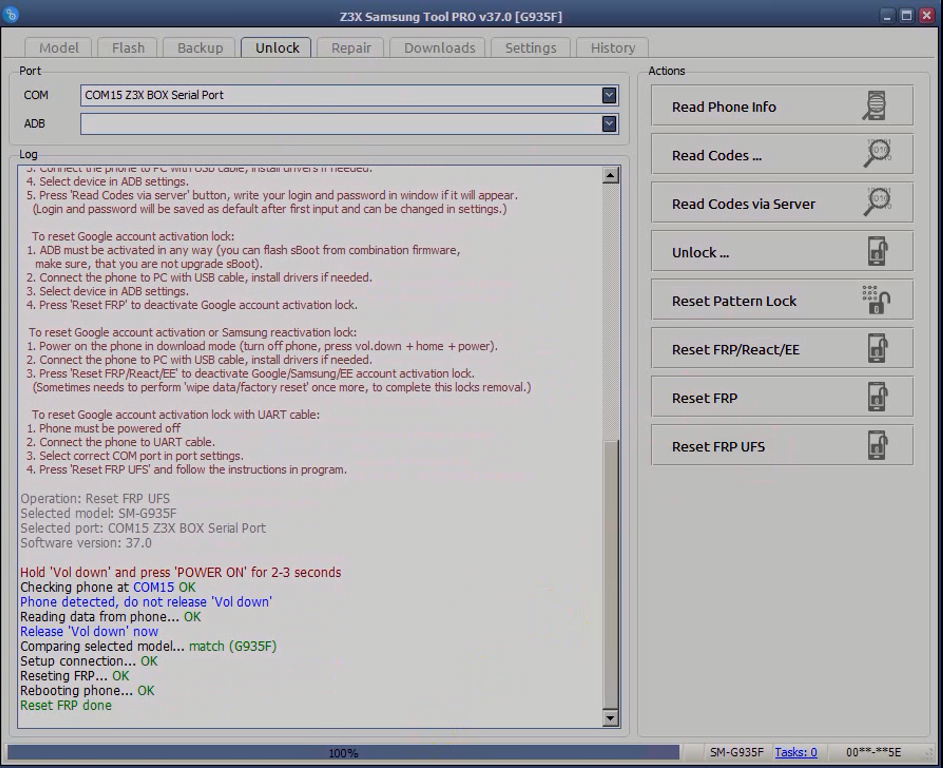
Task: Click the 100% progress bar
Action: (343, 752)
